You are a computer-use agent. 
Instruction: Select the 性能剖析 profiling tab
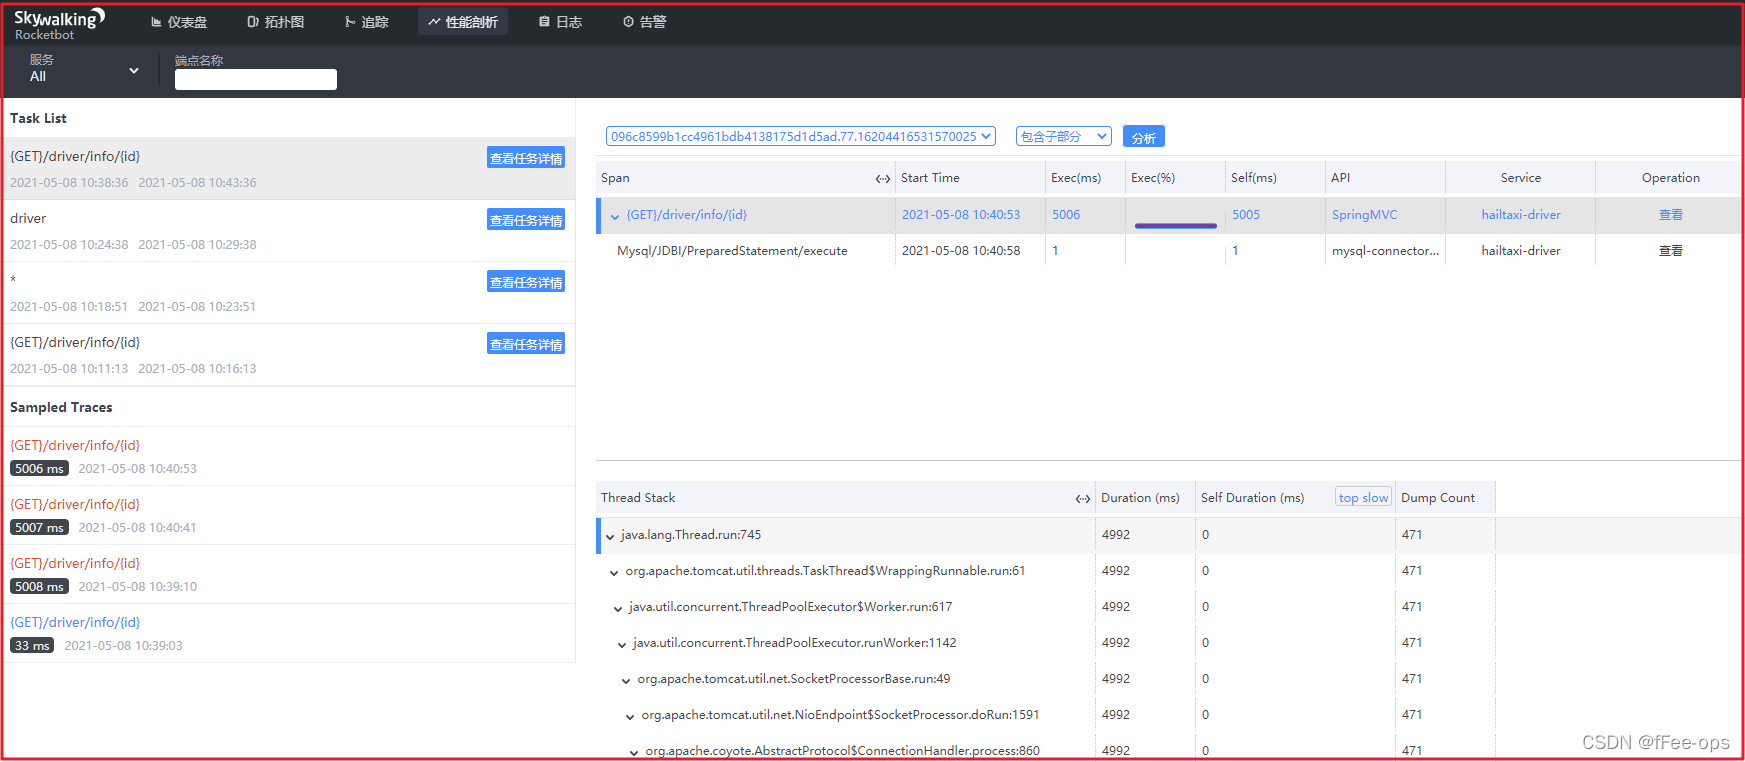point(463,22)
